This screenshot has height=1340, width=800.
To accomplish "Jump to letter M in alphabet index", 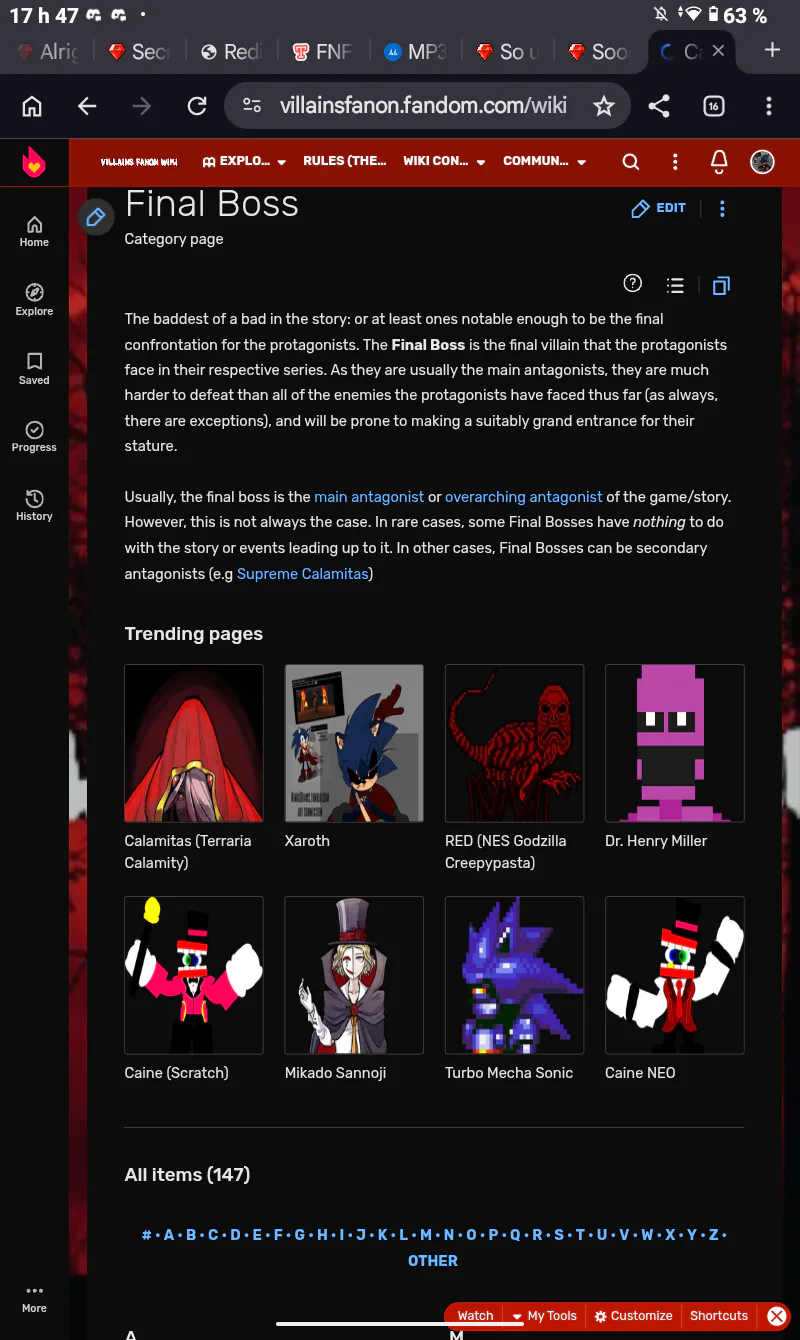I will tap(426, 1235).
